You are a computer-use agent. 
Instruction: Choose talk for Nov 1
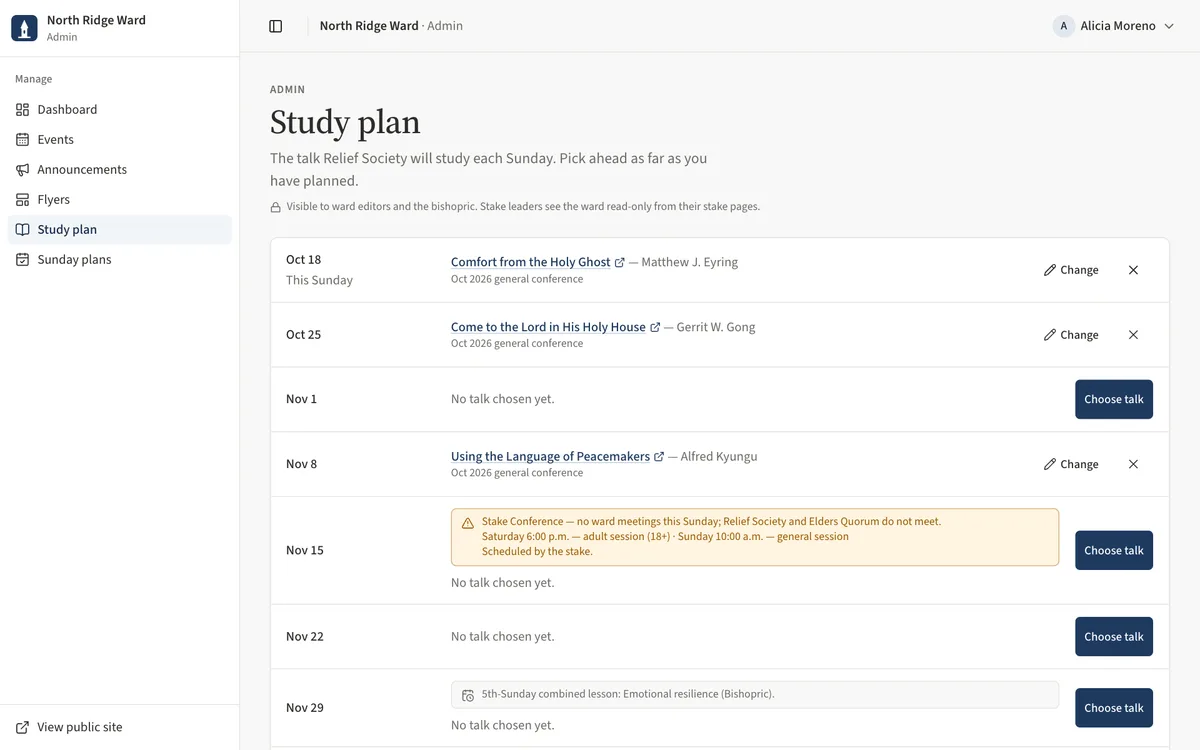coord(1114,399)
